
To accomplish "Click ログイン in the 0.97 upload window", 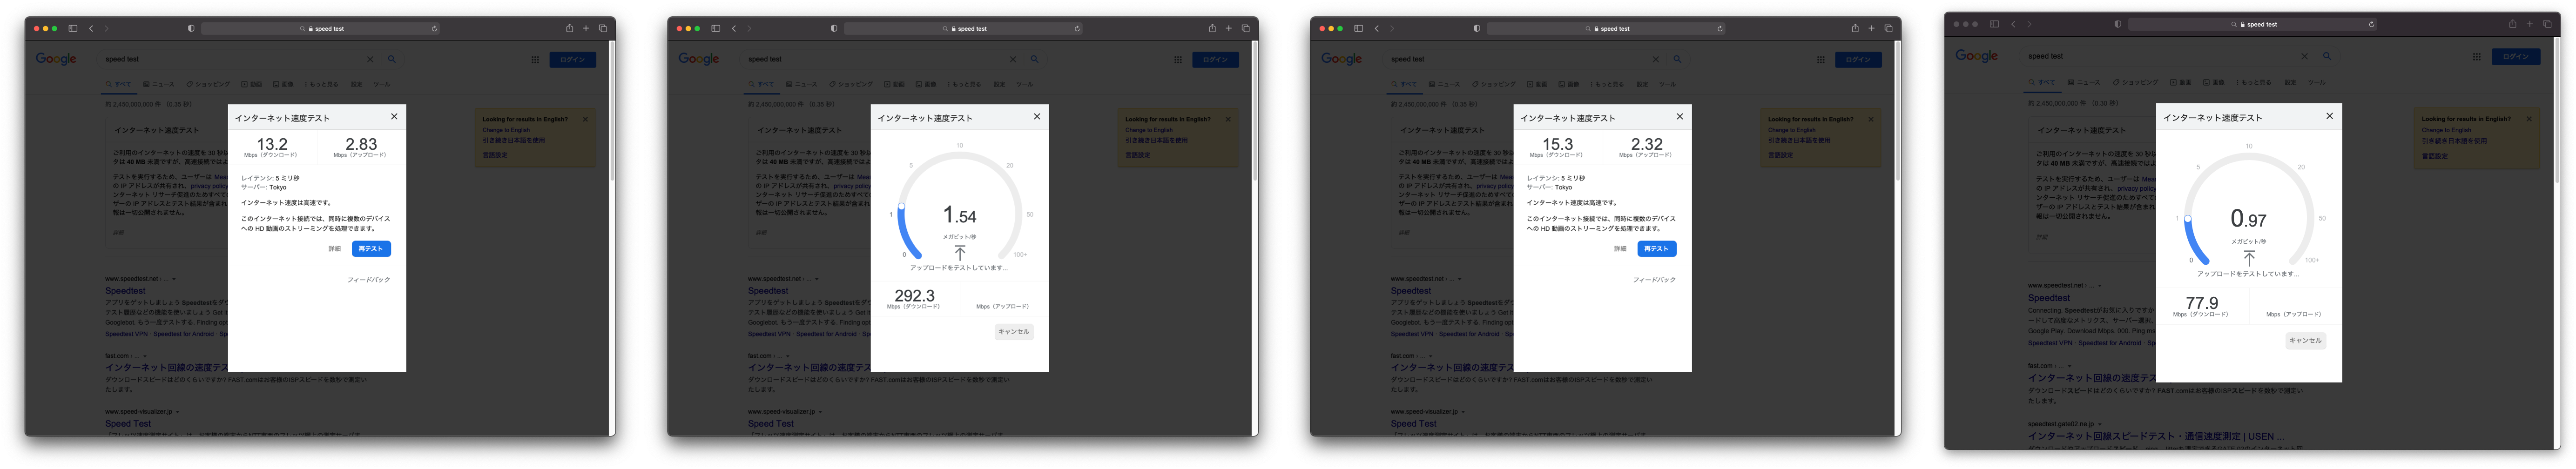I will pyautogui.click(x=2516, y=57).
